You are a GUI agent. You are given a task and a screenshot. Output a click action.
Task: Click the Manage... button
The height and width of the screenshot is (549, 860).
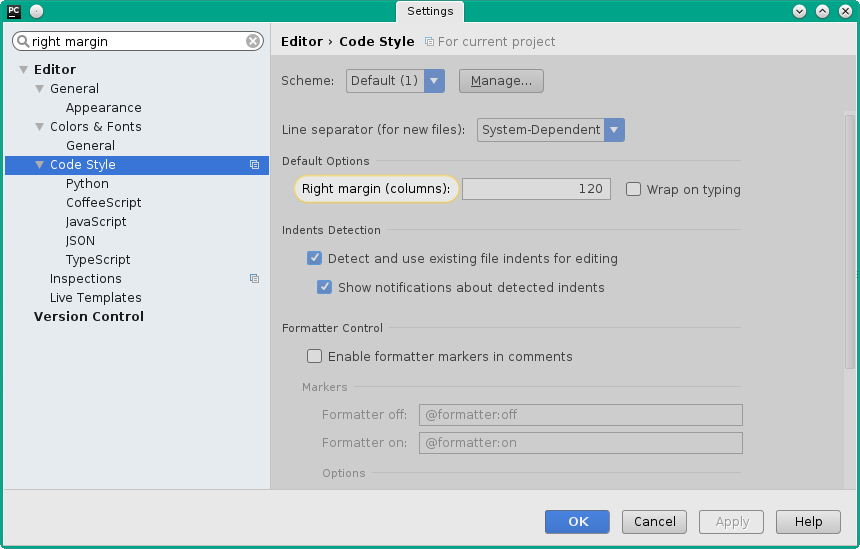pos(501,81)
